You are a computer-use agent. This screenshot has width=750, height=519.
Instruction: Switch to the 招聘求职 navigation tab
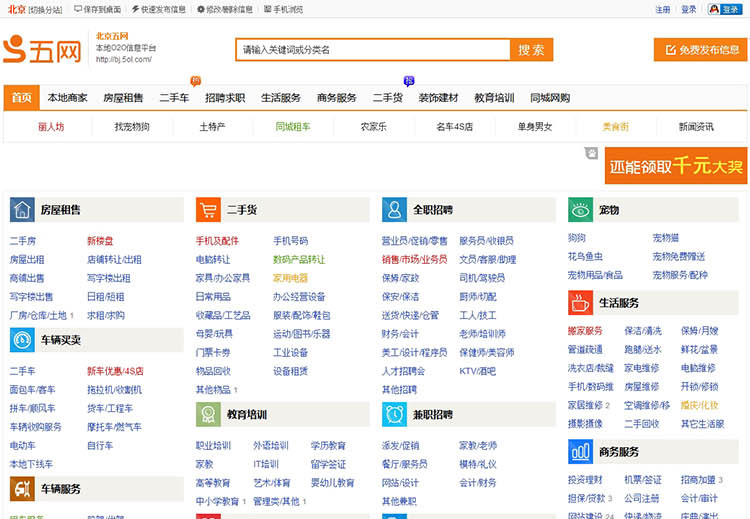225,98
